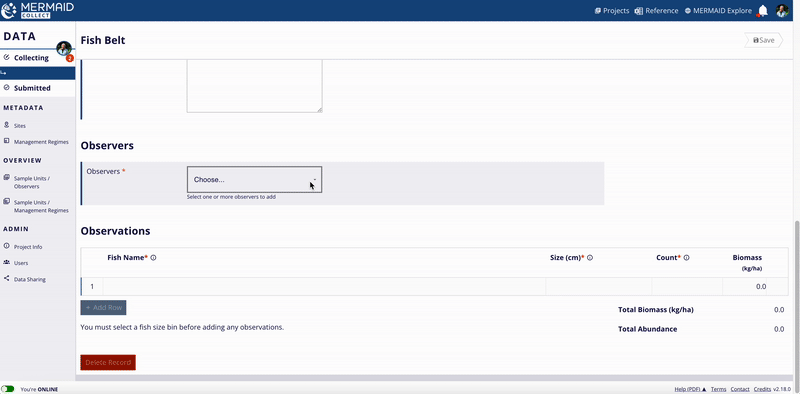Click the Observations heading
This screenshot has width=800, height=394.
pos(115,231)
